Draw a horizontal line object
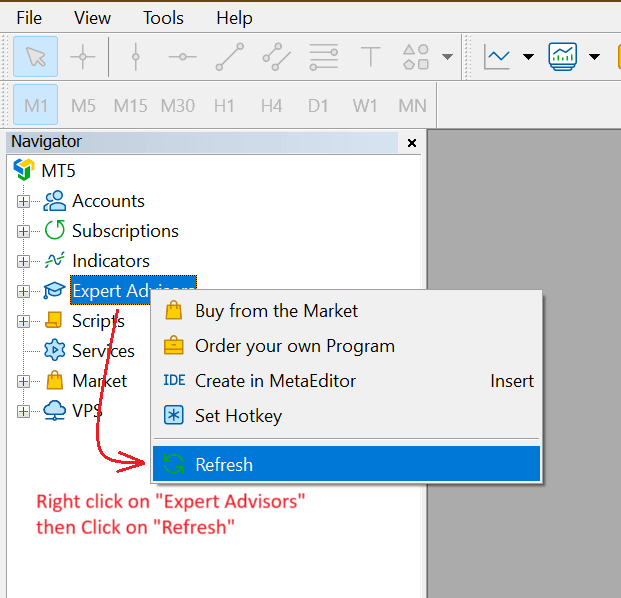 tap(183, 57)
